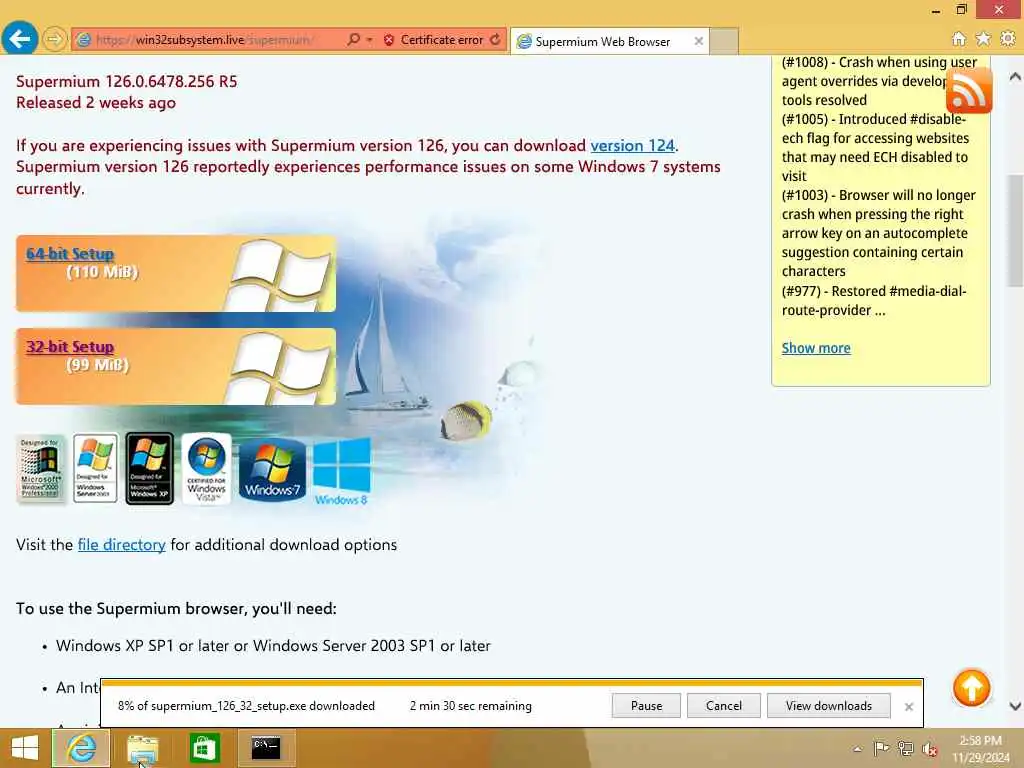Download the 32-bit Setup

(70, 347)
